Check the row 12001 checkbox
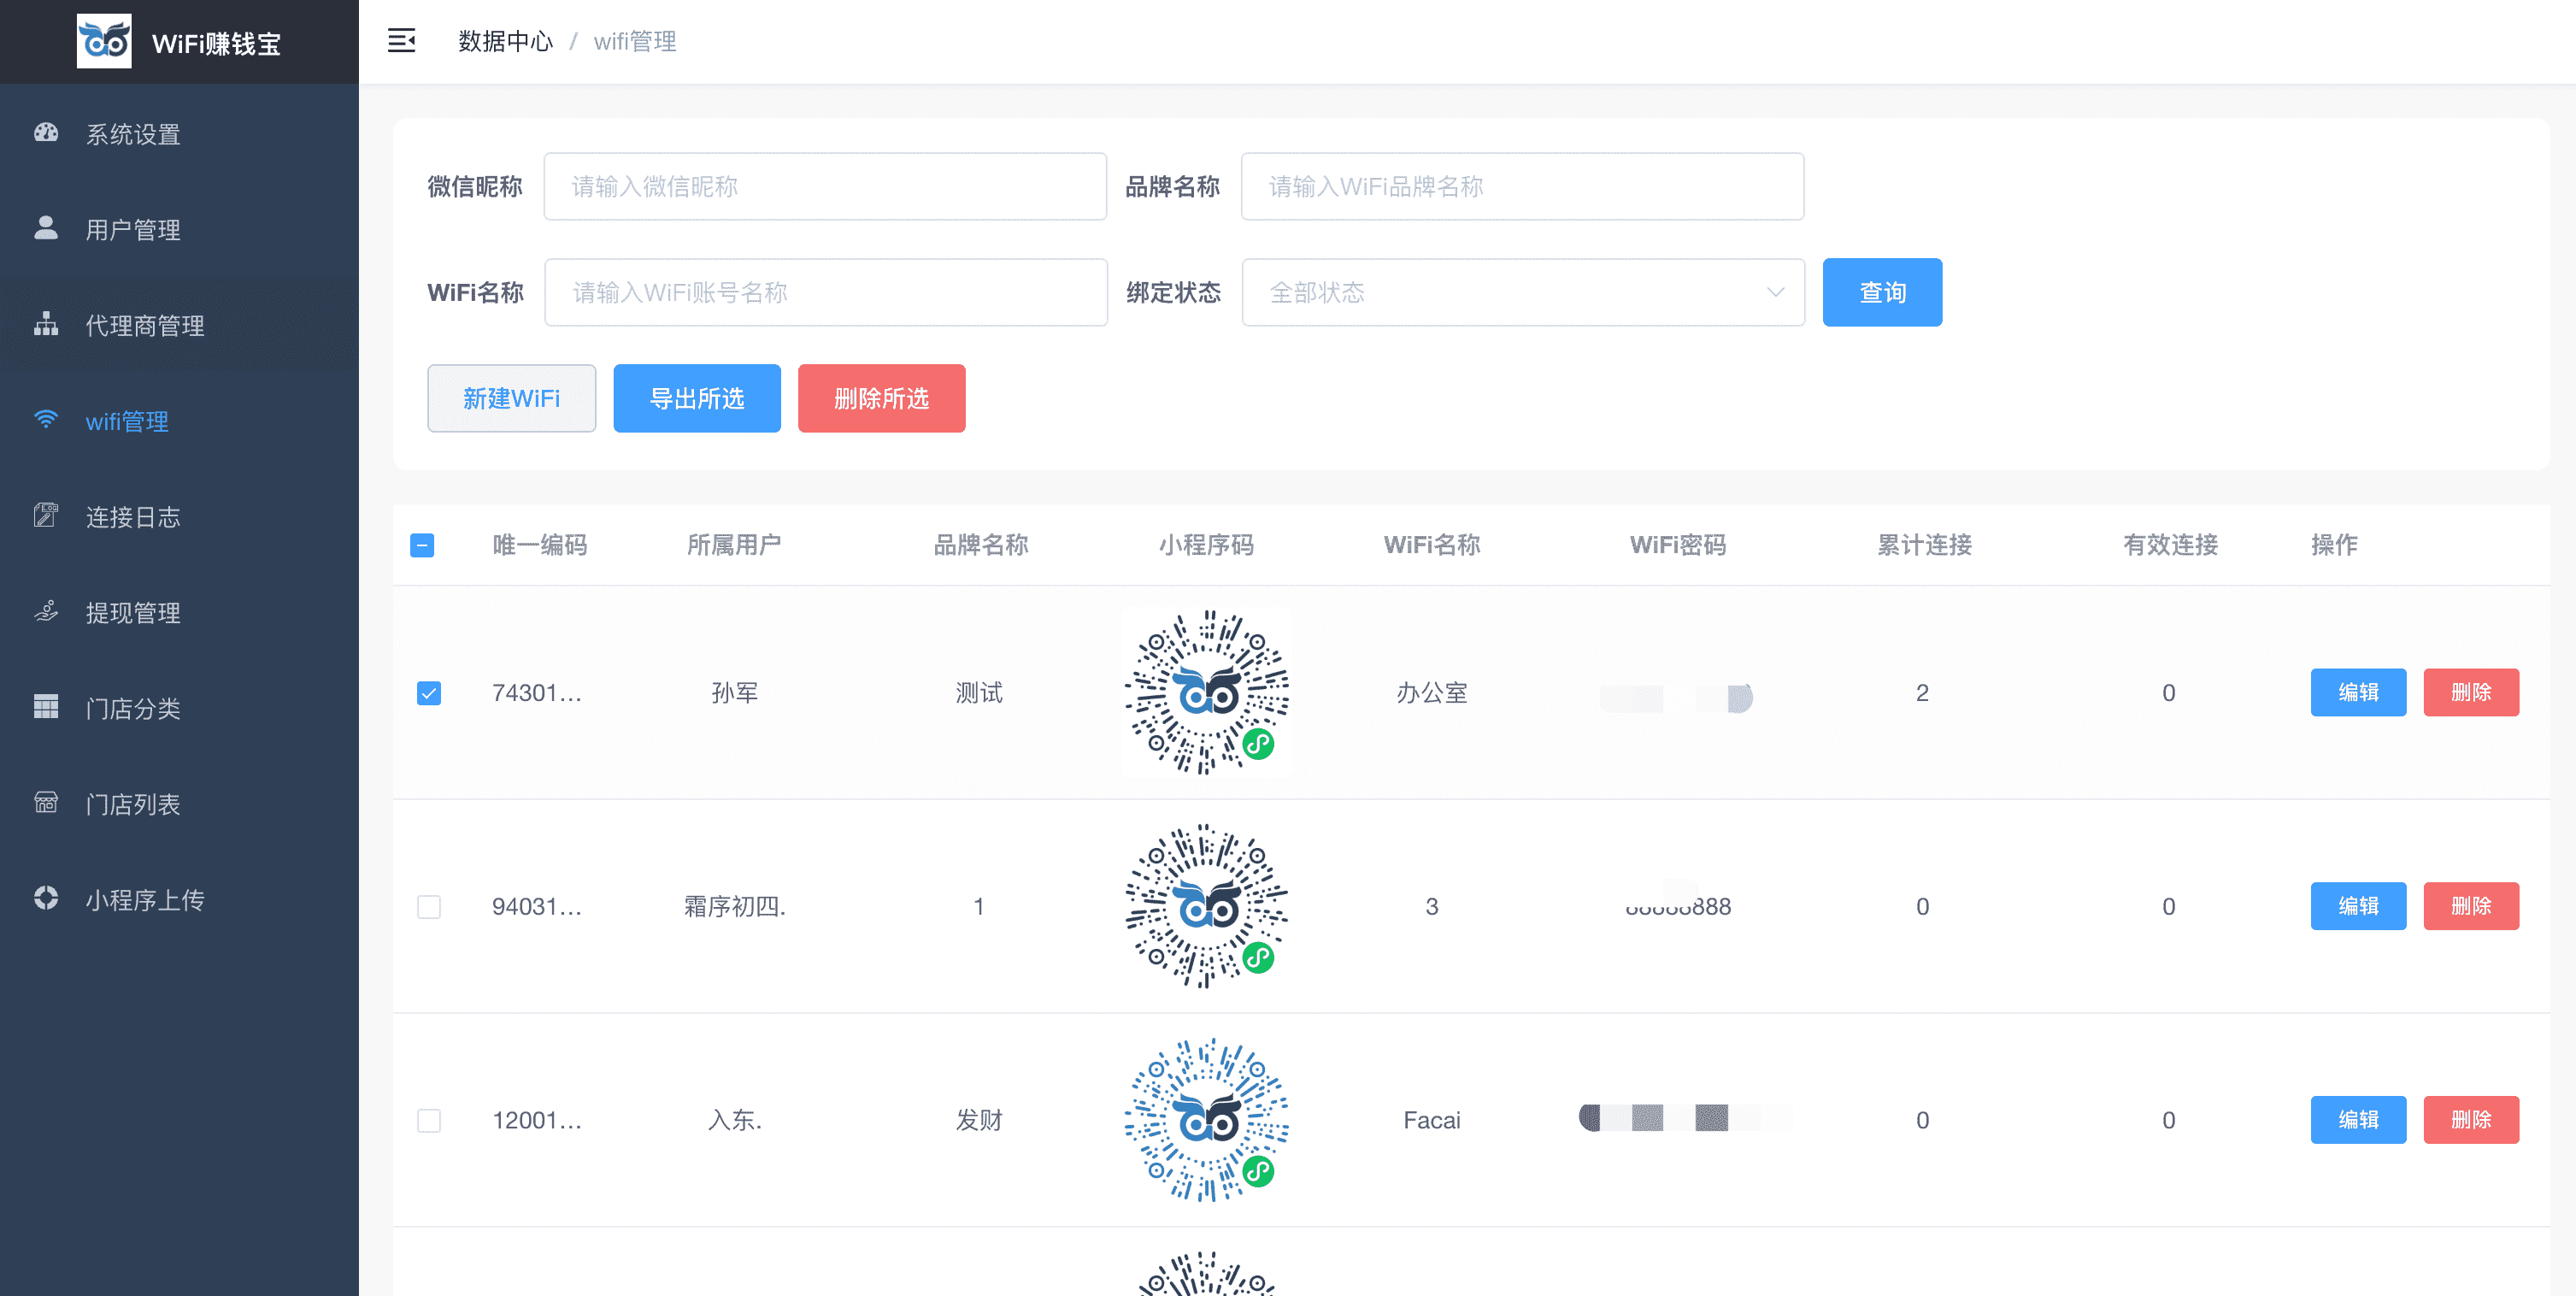Screen dimensions: 2576x1296 point(429,1120)
